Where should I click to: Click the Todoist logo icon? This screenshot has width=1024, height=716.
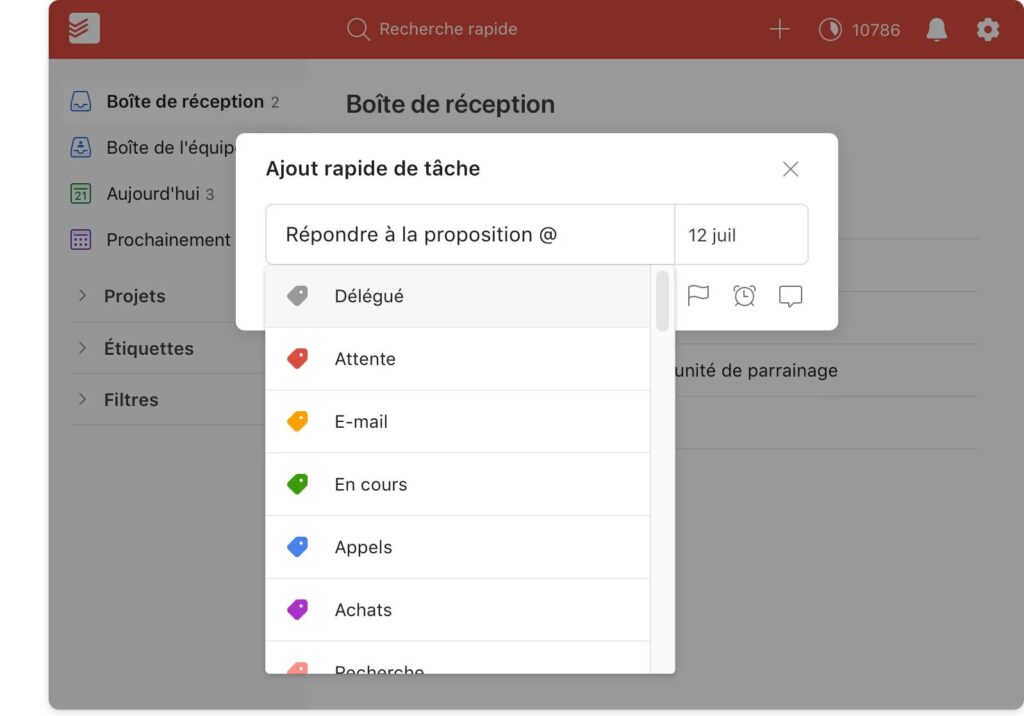(81, 28)
